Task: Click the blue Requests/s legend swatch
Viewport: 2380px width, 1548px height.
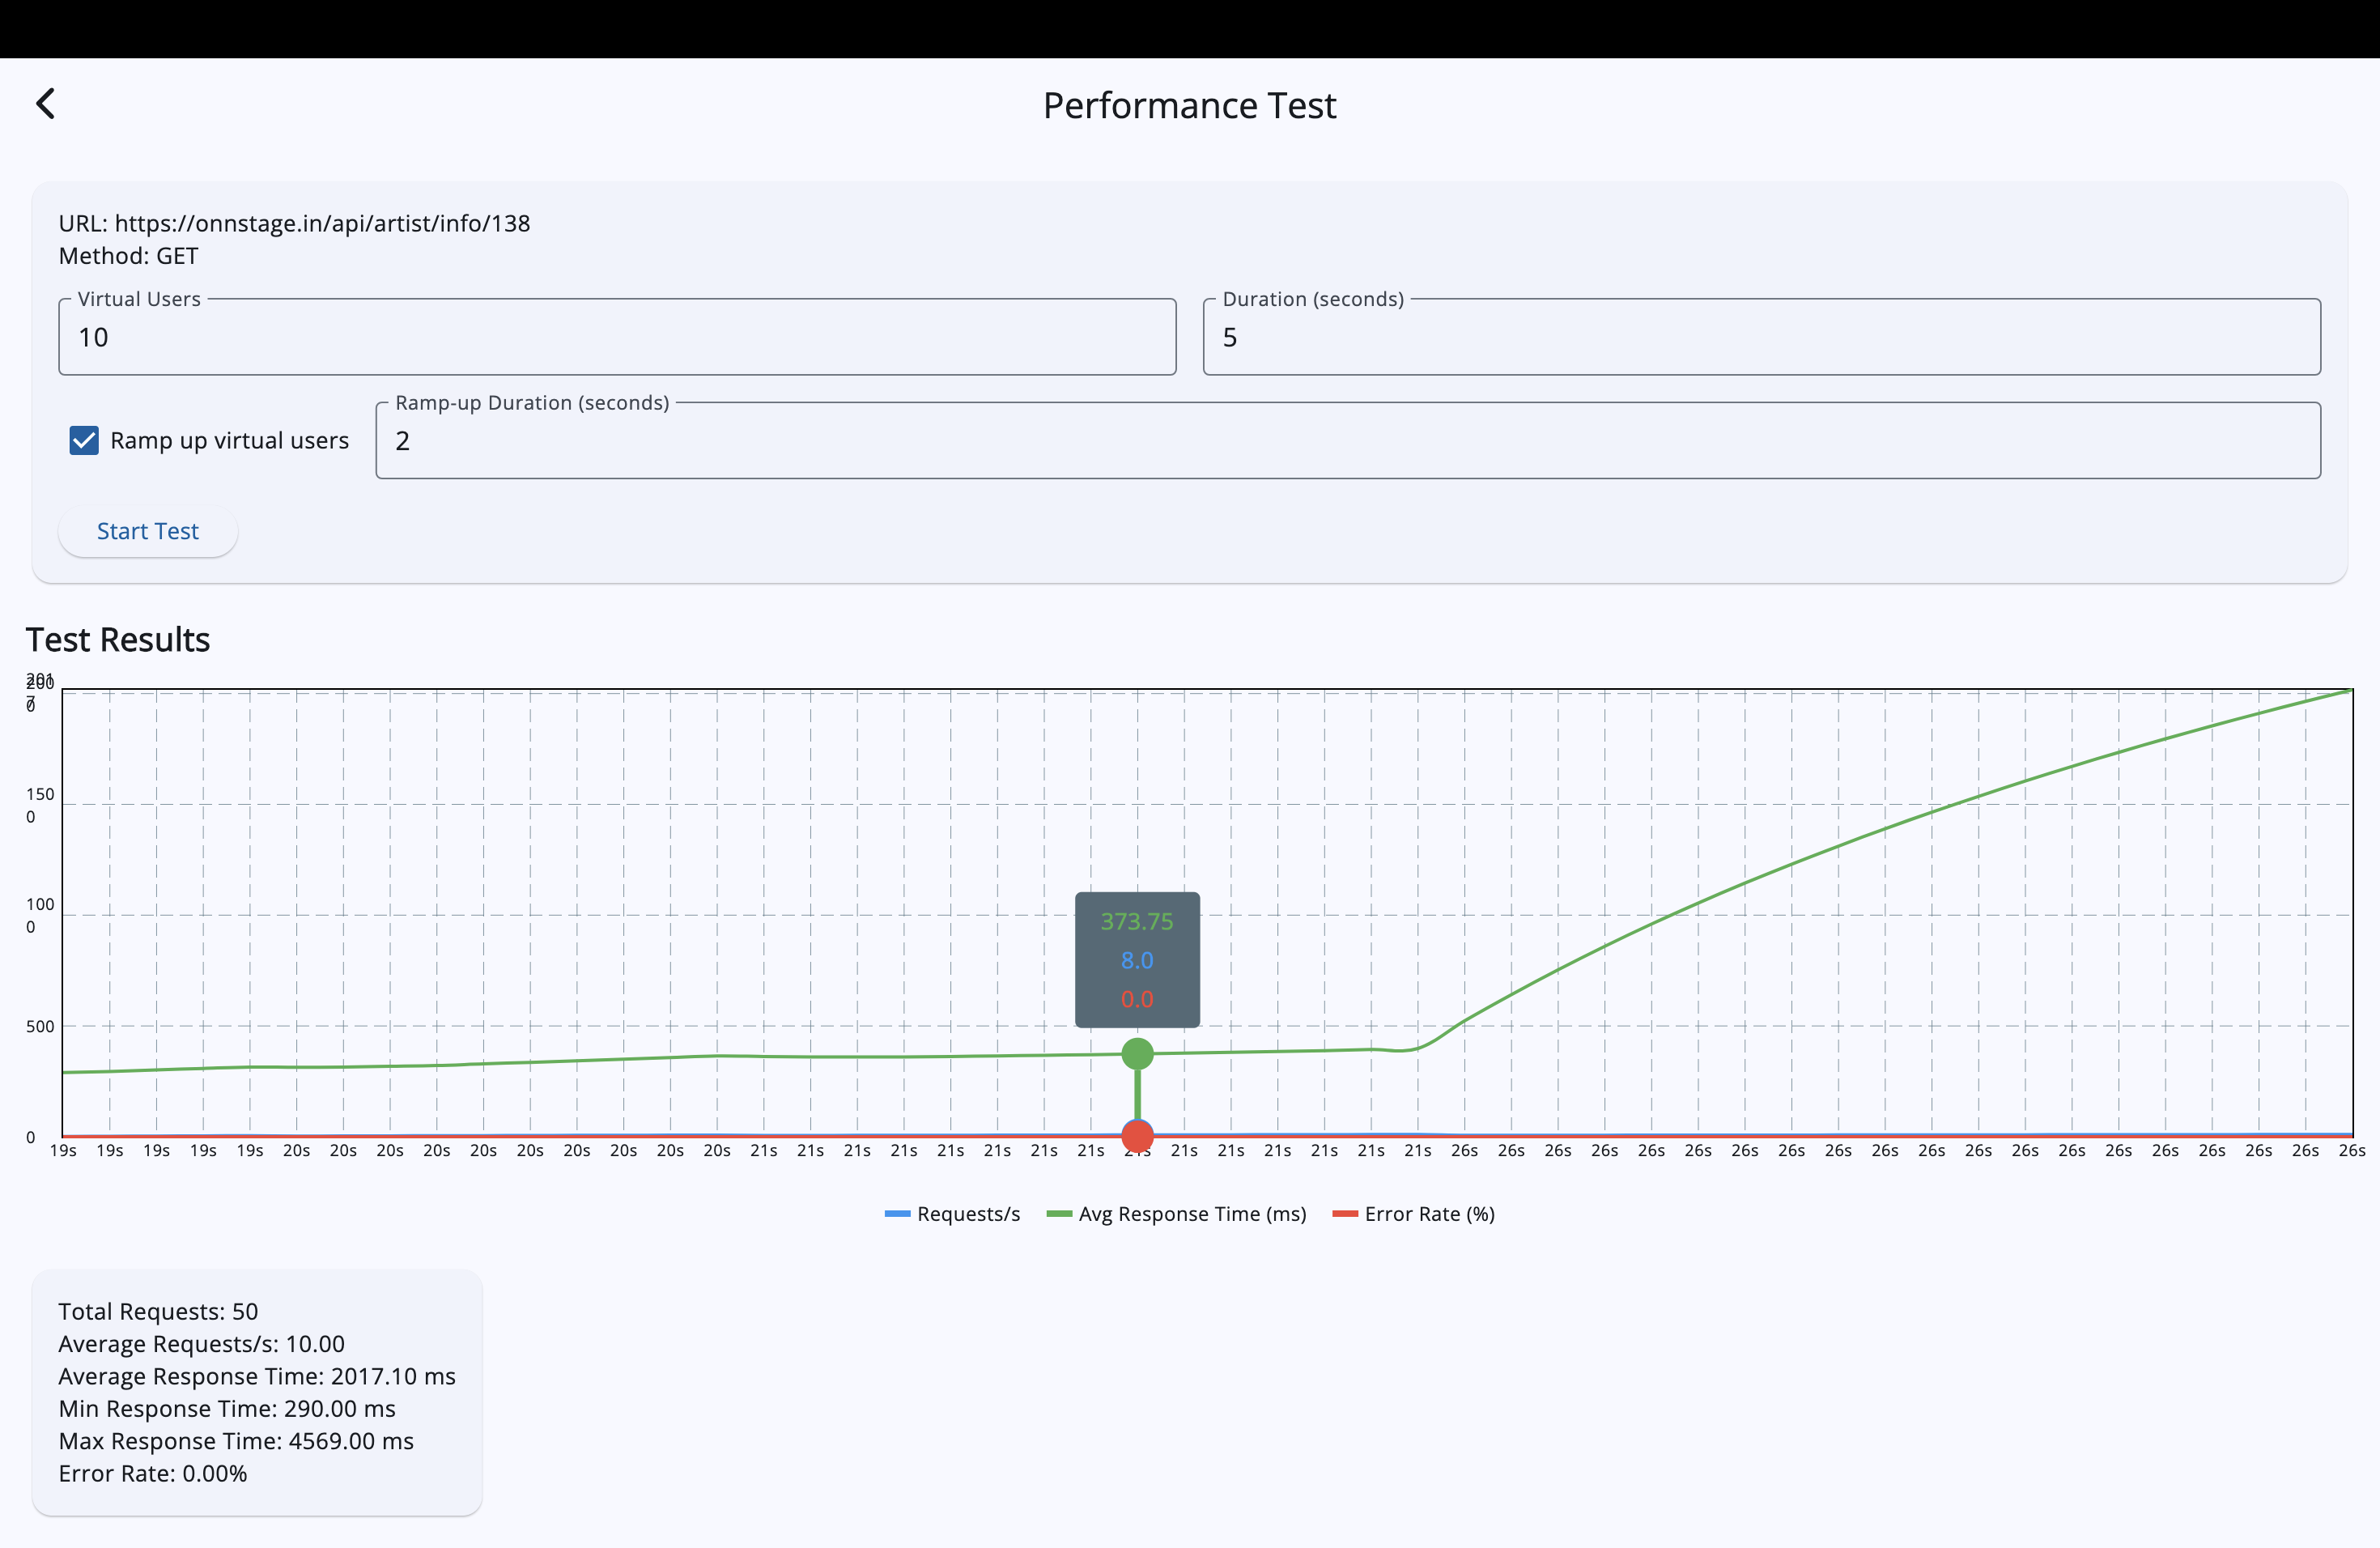Action: pos(897,1214)
